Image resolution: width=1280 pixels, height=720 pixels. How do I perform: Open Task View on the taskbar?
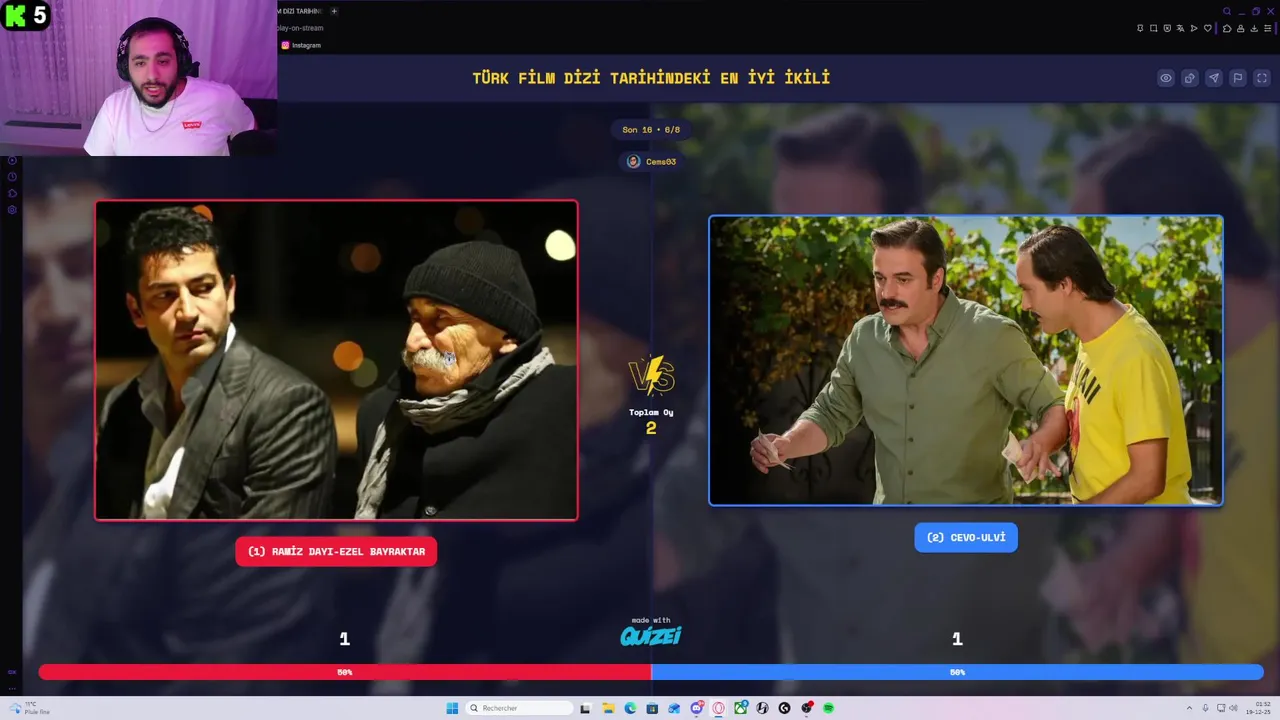pos(585,708)
